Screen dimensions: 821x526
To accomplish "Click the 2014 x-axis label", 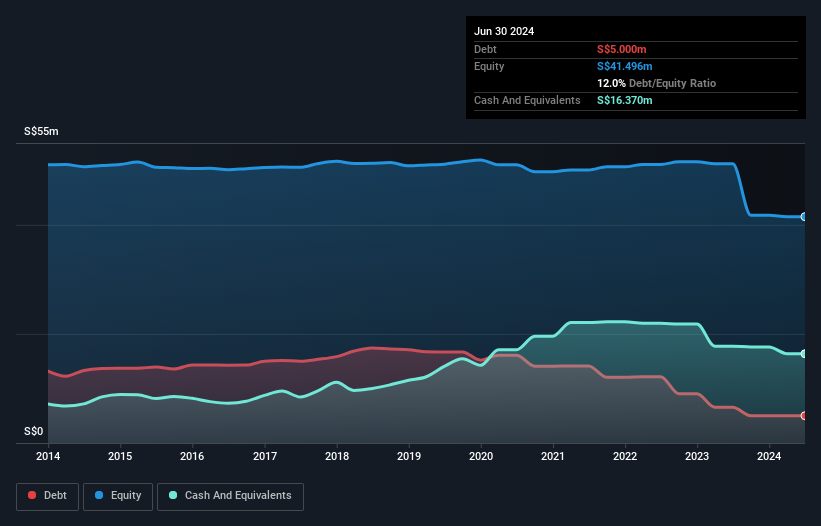I will (48, 456).
